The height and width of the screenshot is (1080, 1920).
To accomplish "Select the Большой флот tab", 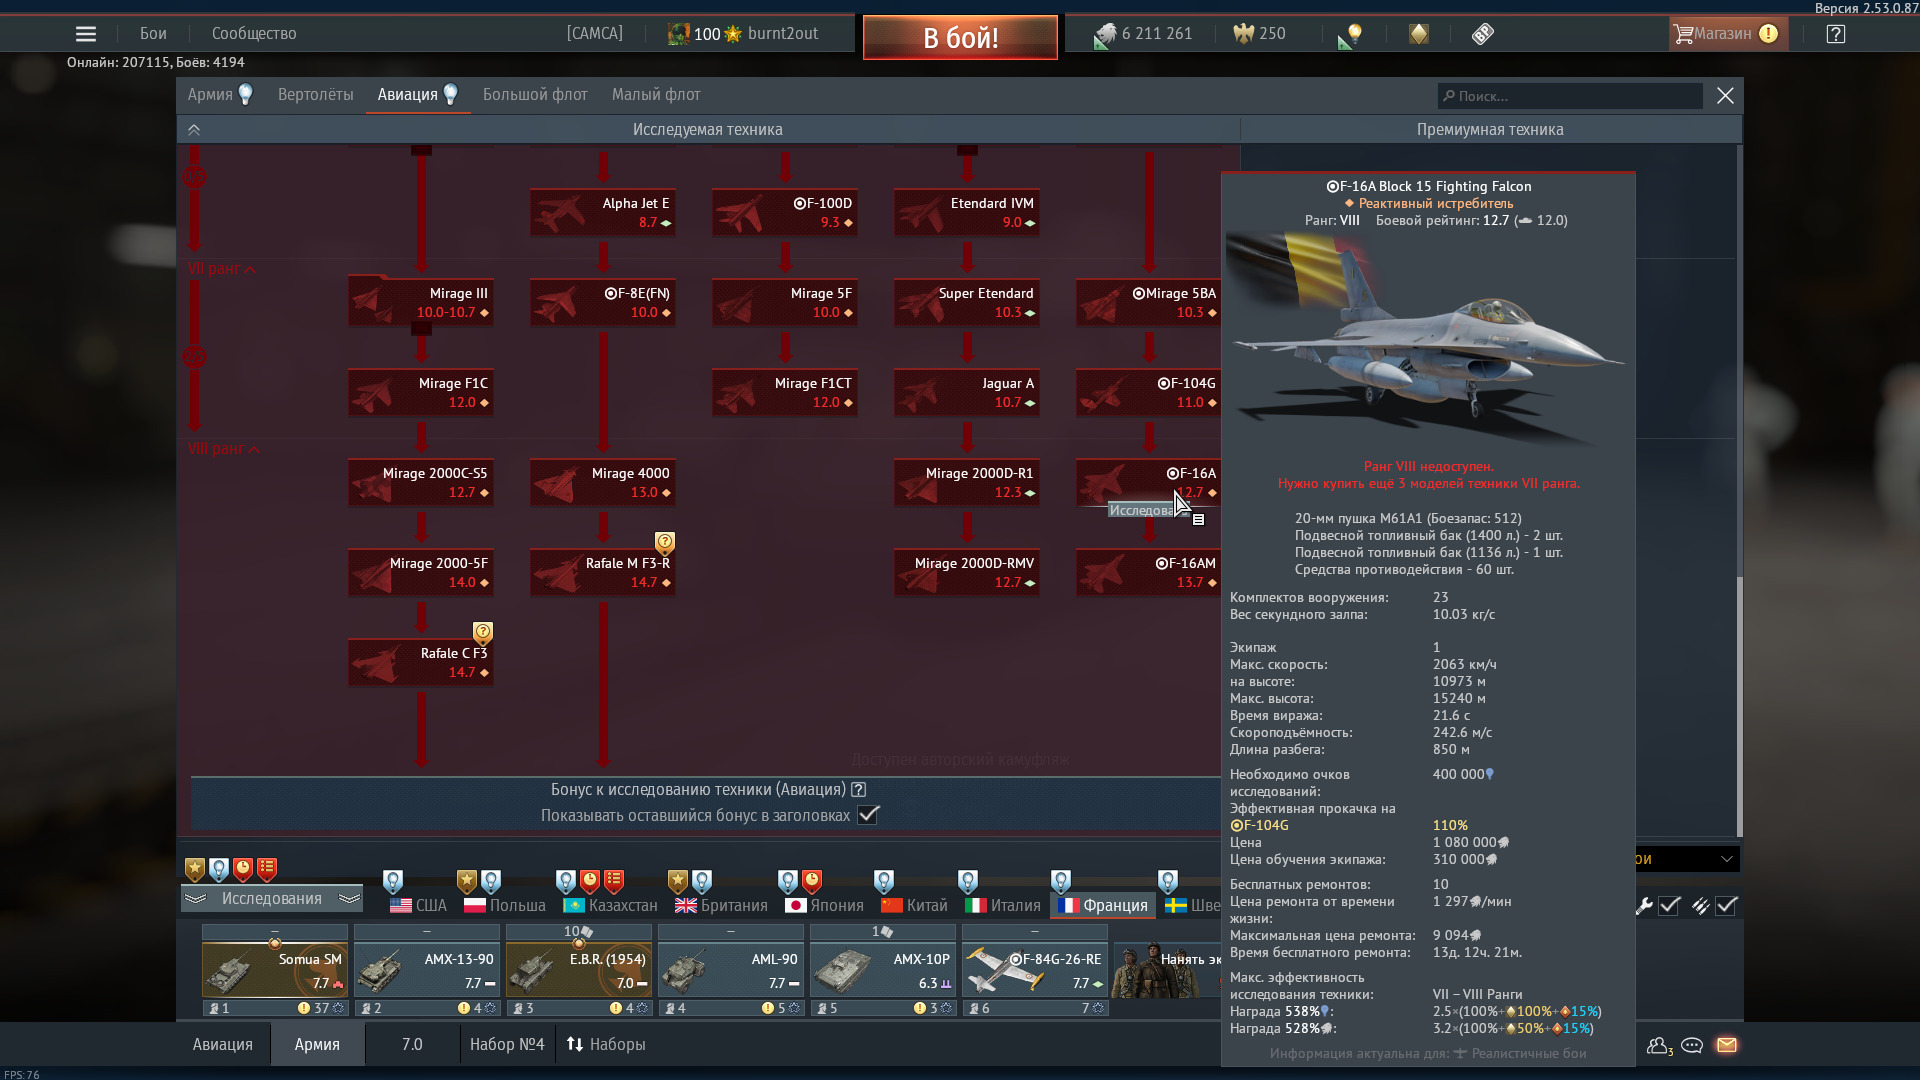I will click(535, 95).
